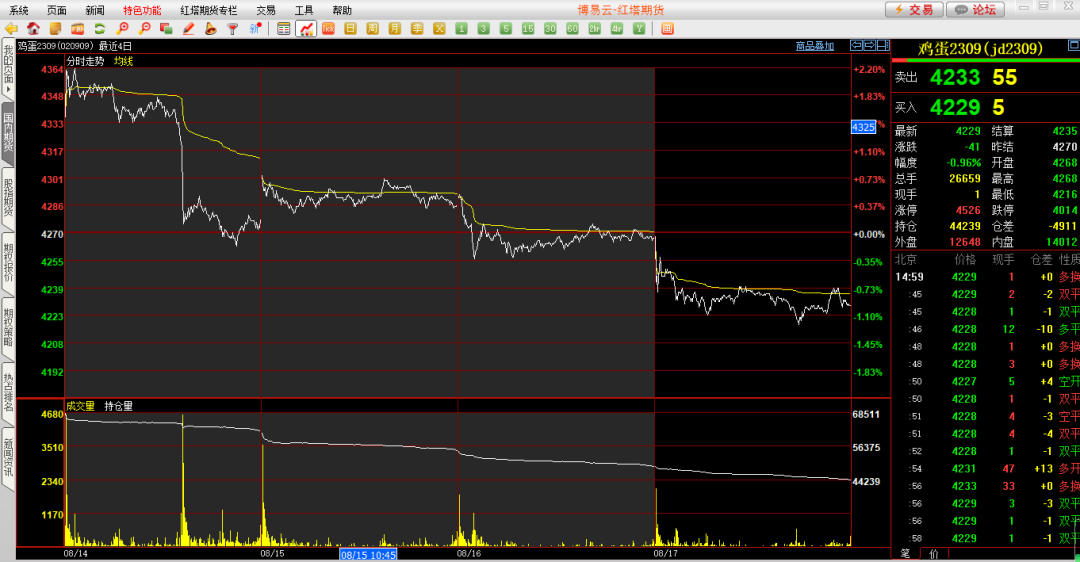The height and width of the screenshot is (562, 1080).
Task: Click the 商品叠加 overlay link
Action: click(x=814, y=46)
